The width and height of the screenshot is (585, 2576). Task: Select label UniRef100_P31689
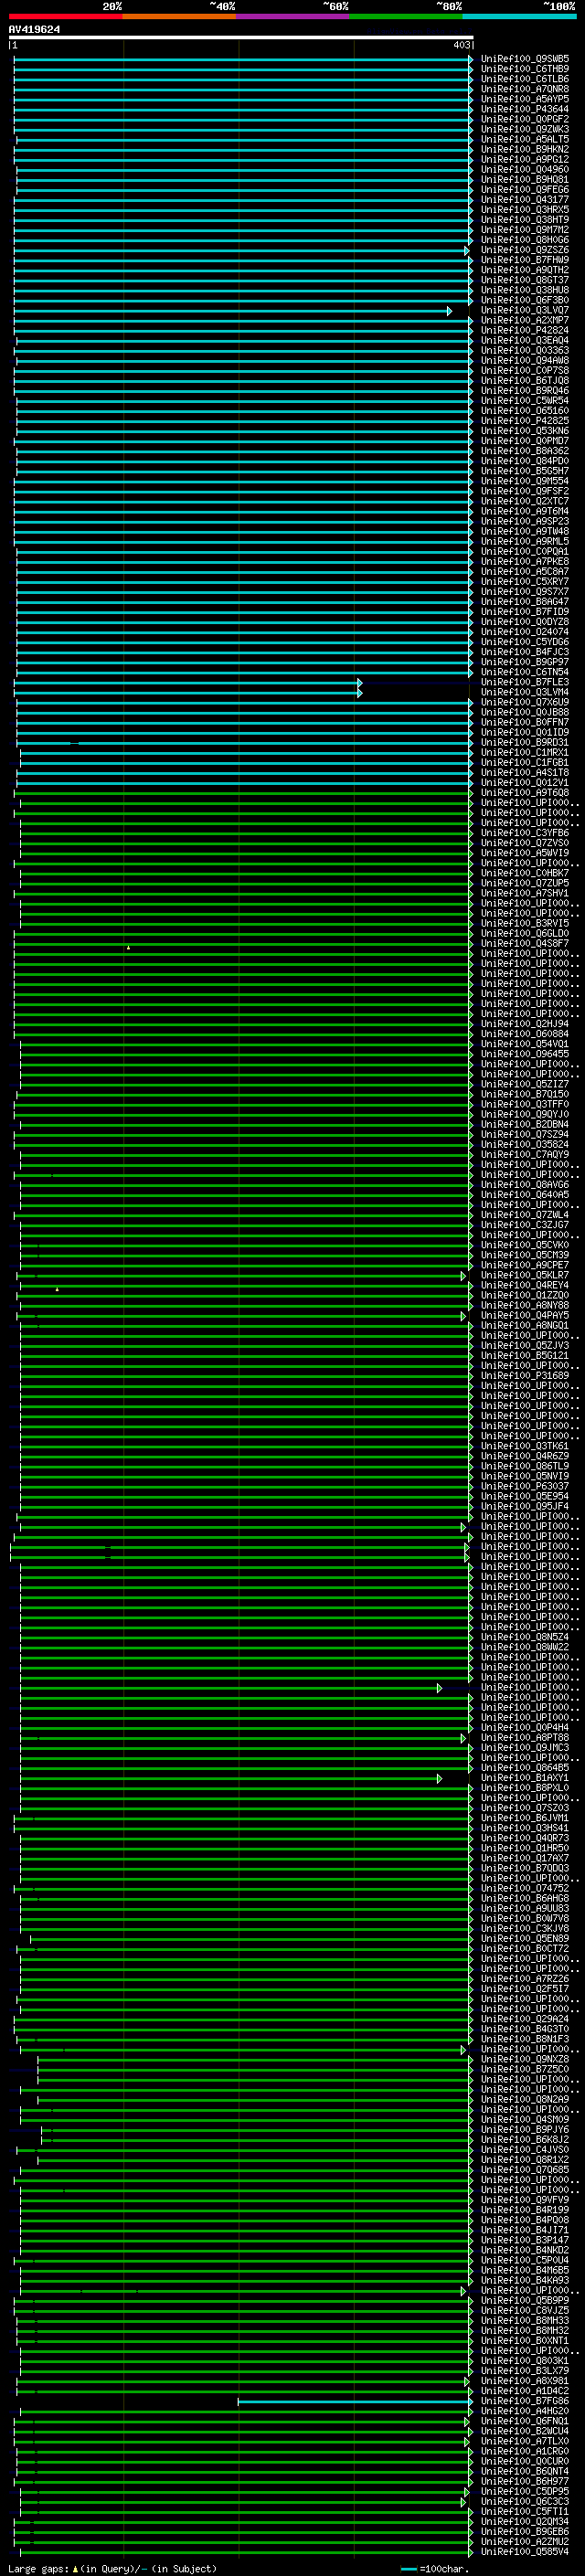[525, 1376]
